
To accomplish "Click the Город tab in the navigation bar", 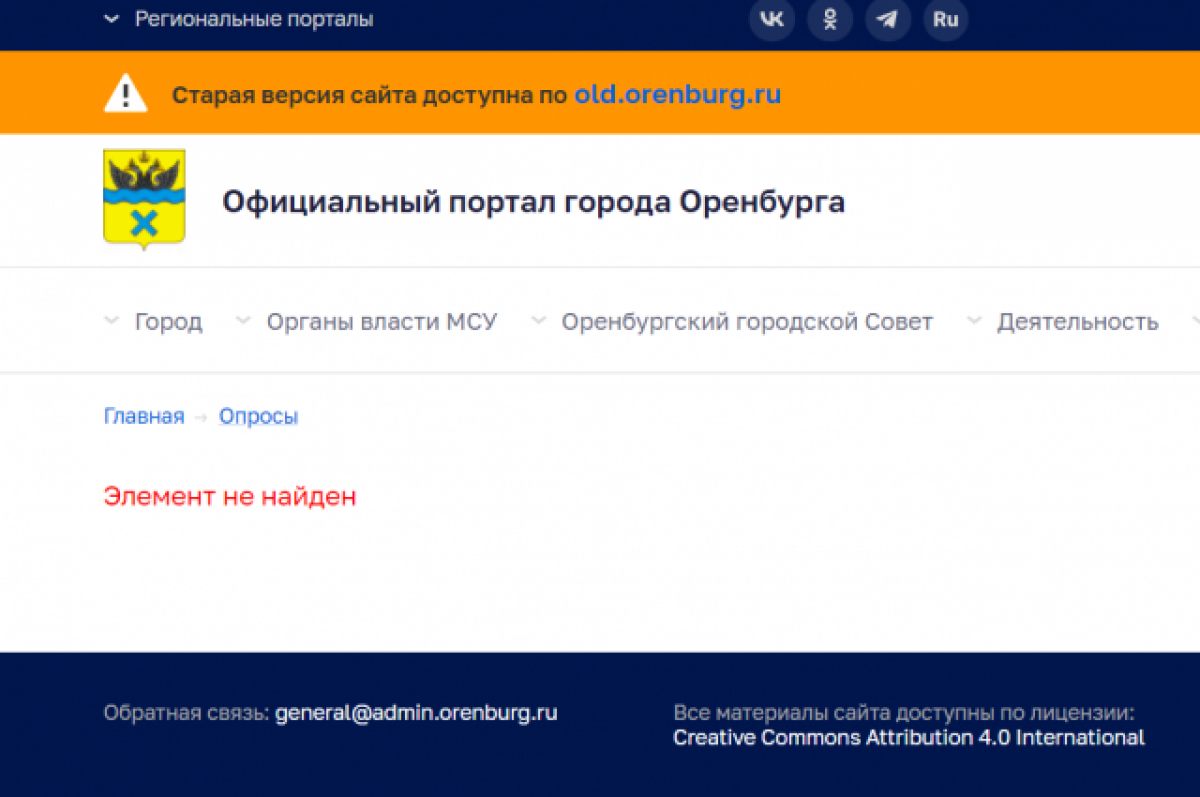I will [169, 321].
